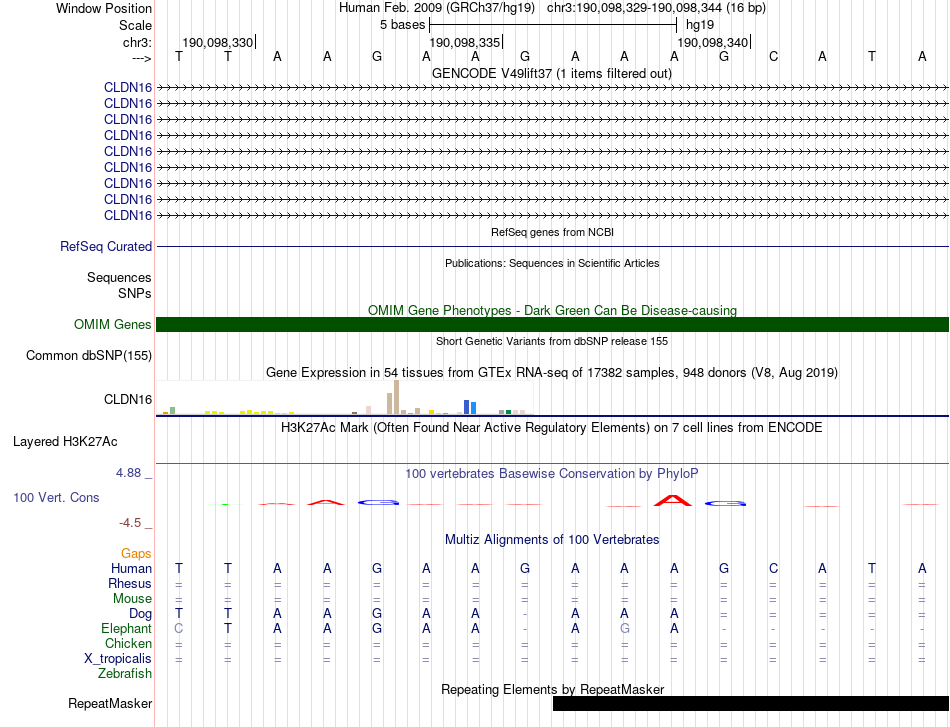Open GENCODE V49lift37 track title
The width and height of the screenshot is (950, 727).
pos(552,73)
